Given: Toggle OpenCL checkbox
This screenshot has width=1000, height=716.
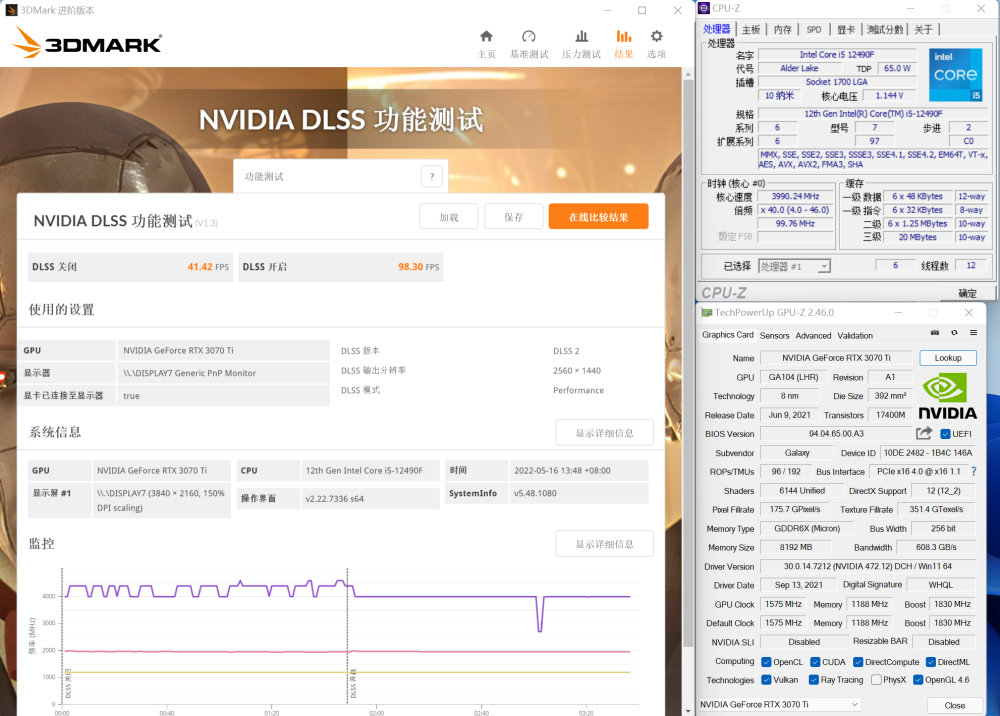Looking at the screenshot, I should tap(767, 662).
